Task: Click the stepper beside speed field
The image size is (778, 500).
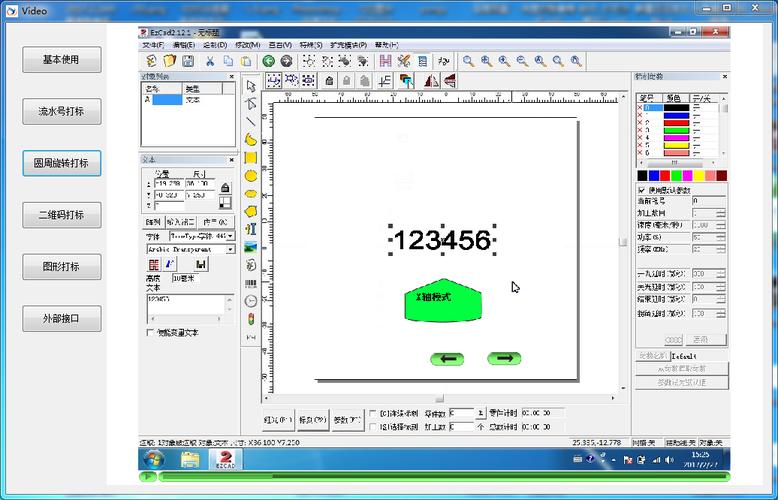Action: click(720, 225)
